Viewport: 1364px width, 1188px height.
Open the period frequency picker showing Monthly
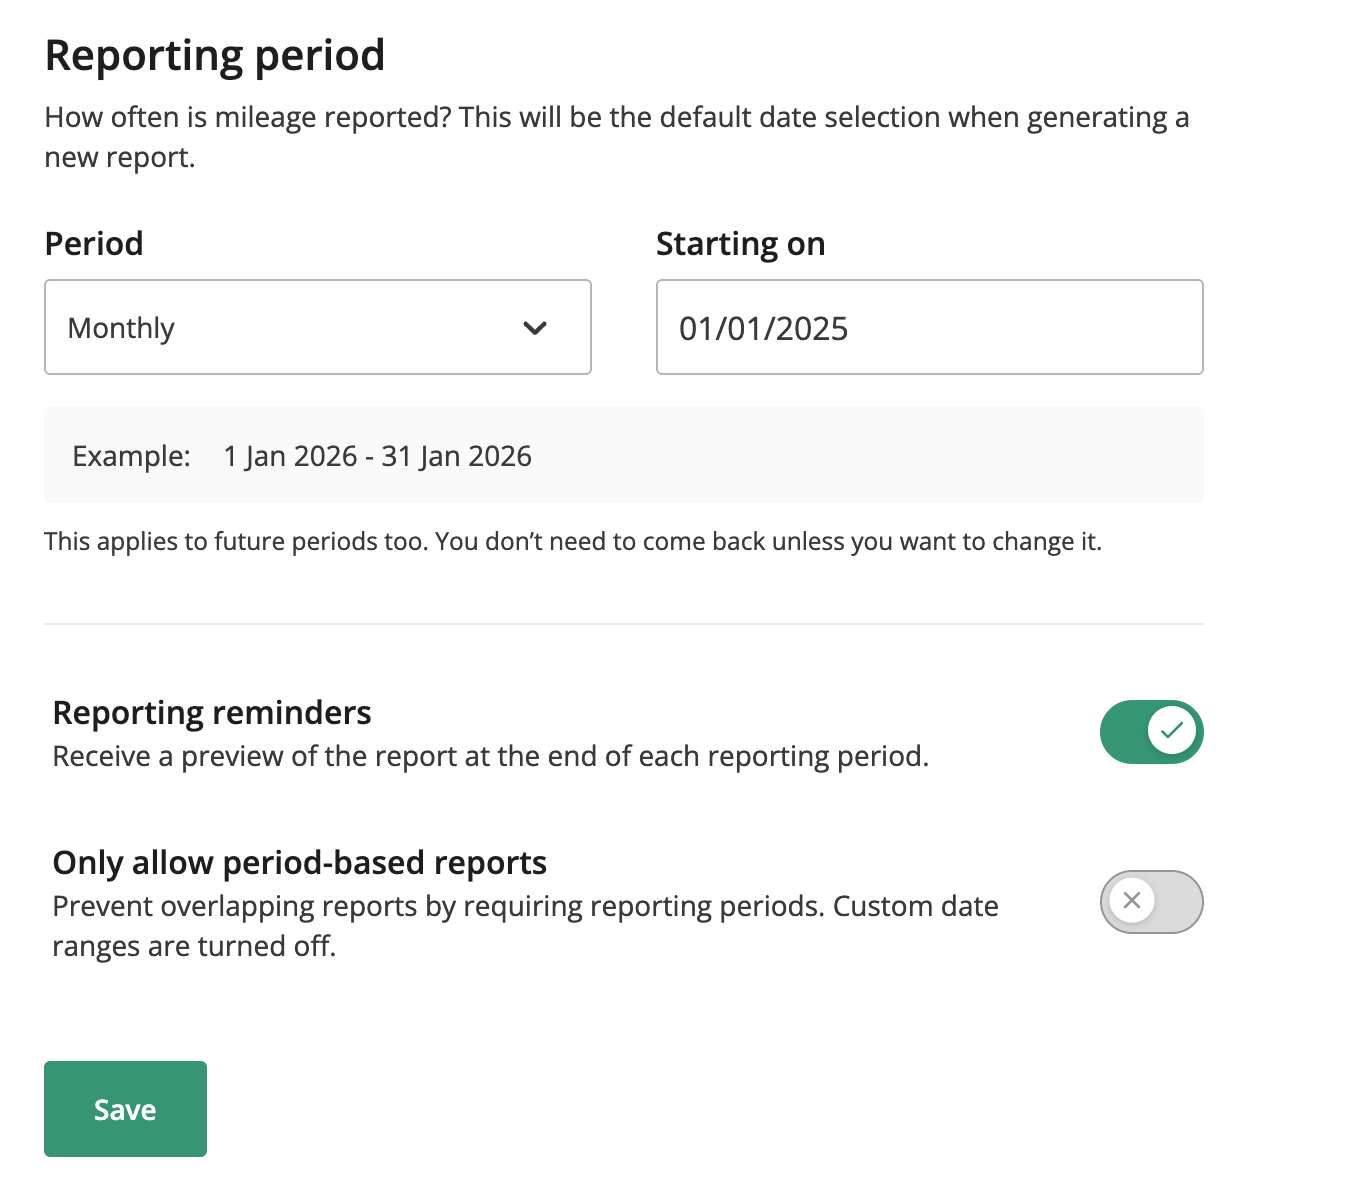[x=317, y=327]
